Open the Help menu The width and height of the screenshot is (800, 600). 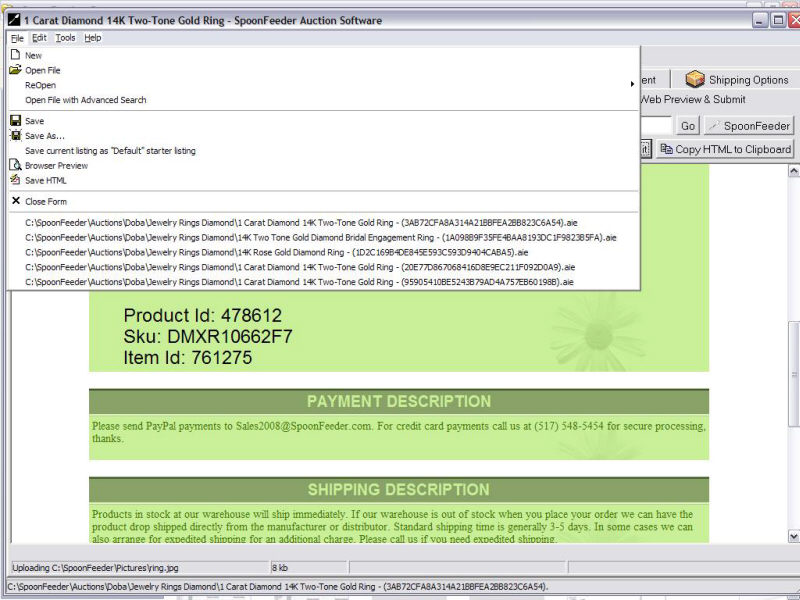(93, 38)
